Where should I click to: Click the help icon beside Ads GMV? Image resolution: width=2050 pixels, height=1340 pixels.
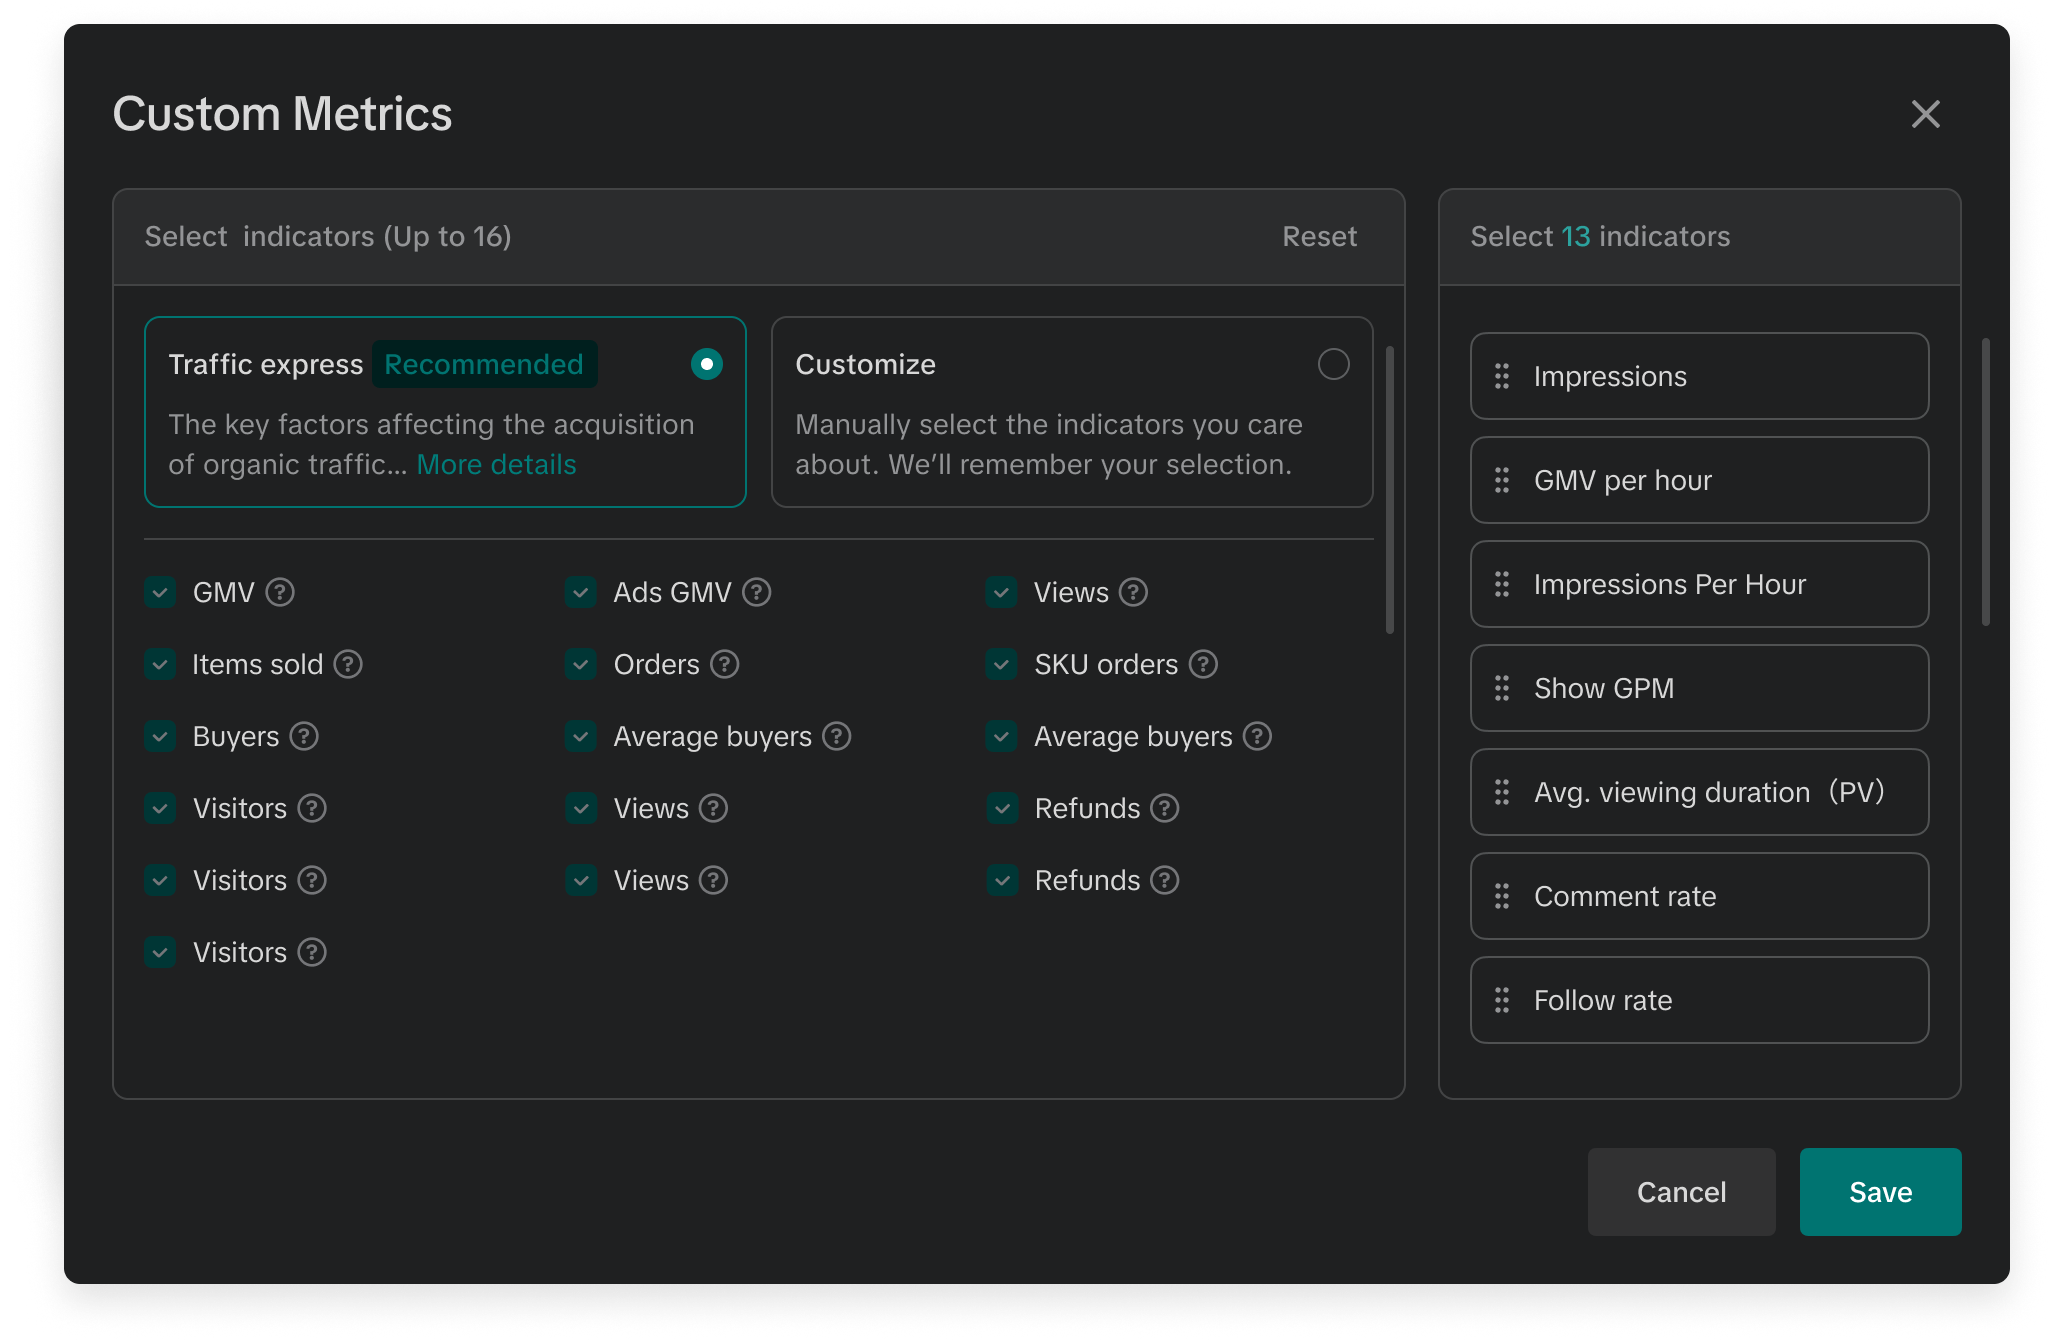coord(757,592)
